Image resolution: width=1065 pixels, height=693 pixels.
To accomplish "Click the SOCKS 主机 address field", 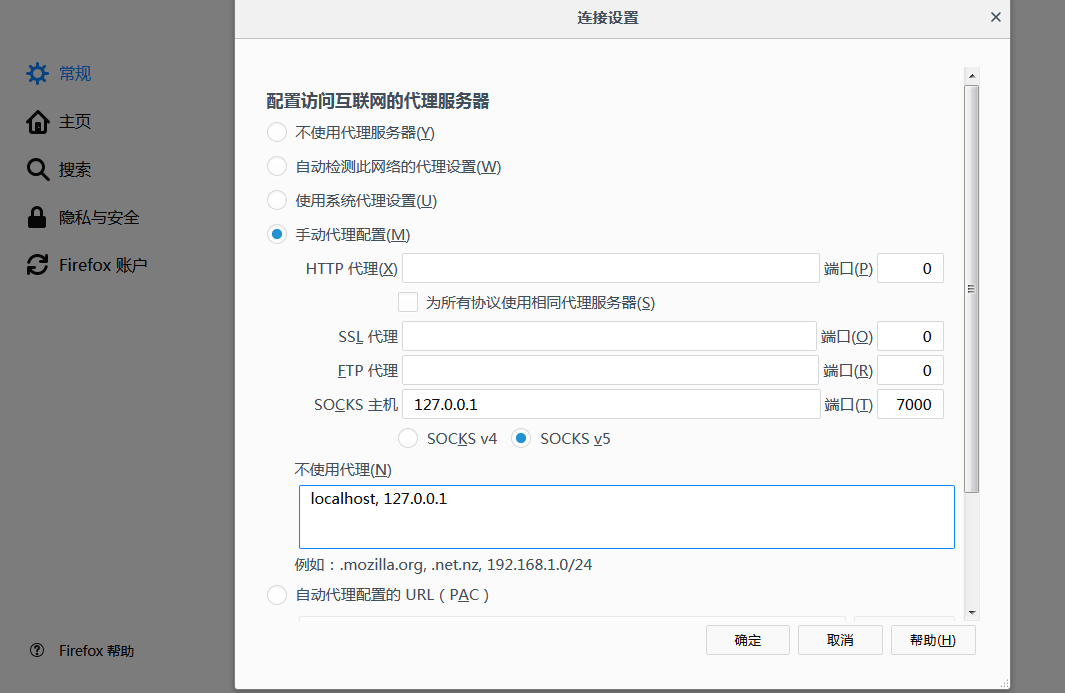I will pyautogui.click(x=610, y=404).
